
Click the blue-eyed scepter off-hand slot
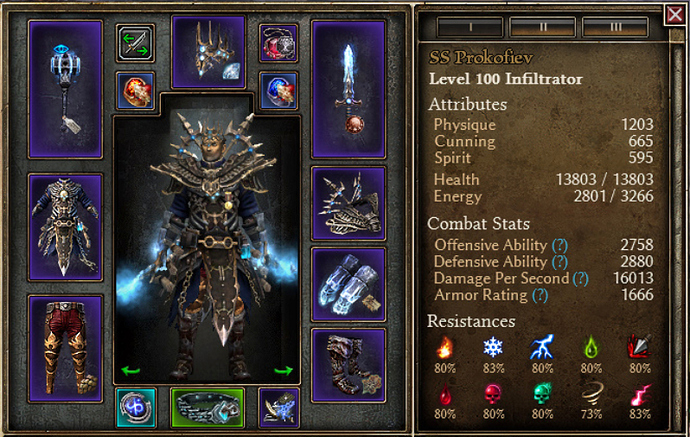pyautogui.click(x=65, y=89)
